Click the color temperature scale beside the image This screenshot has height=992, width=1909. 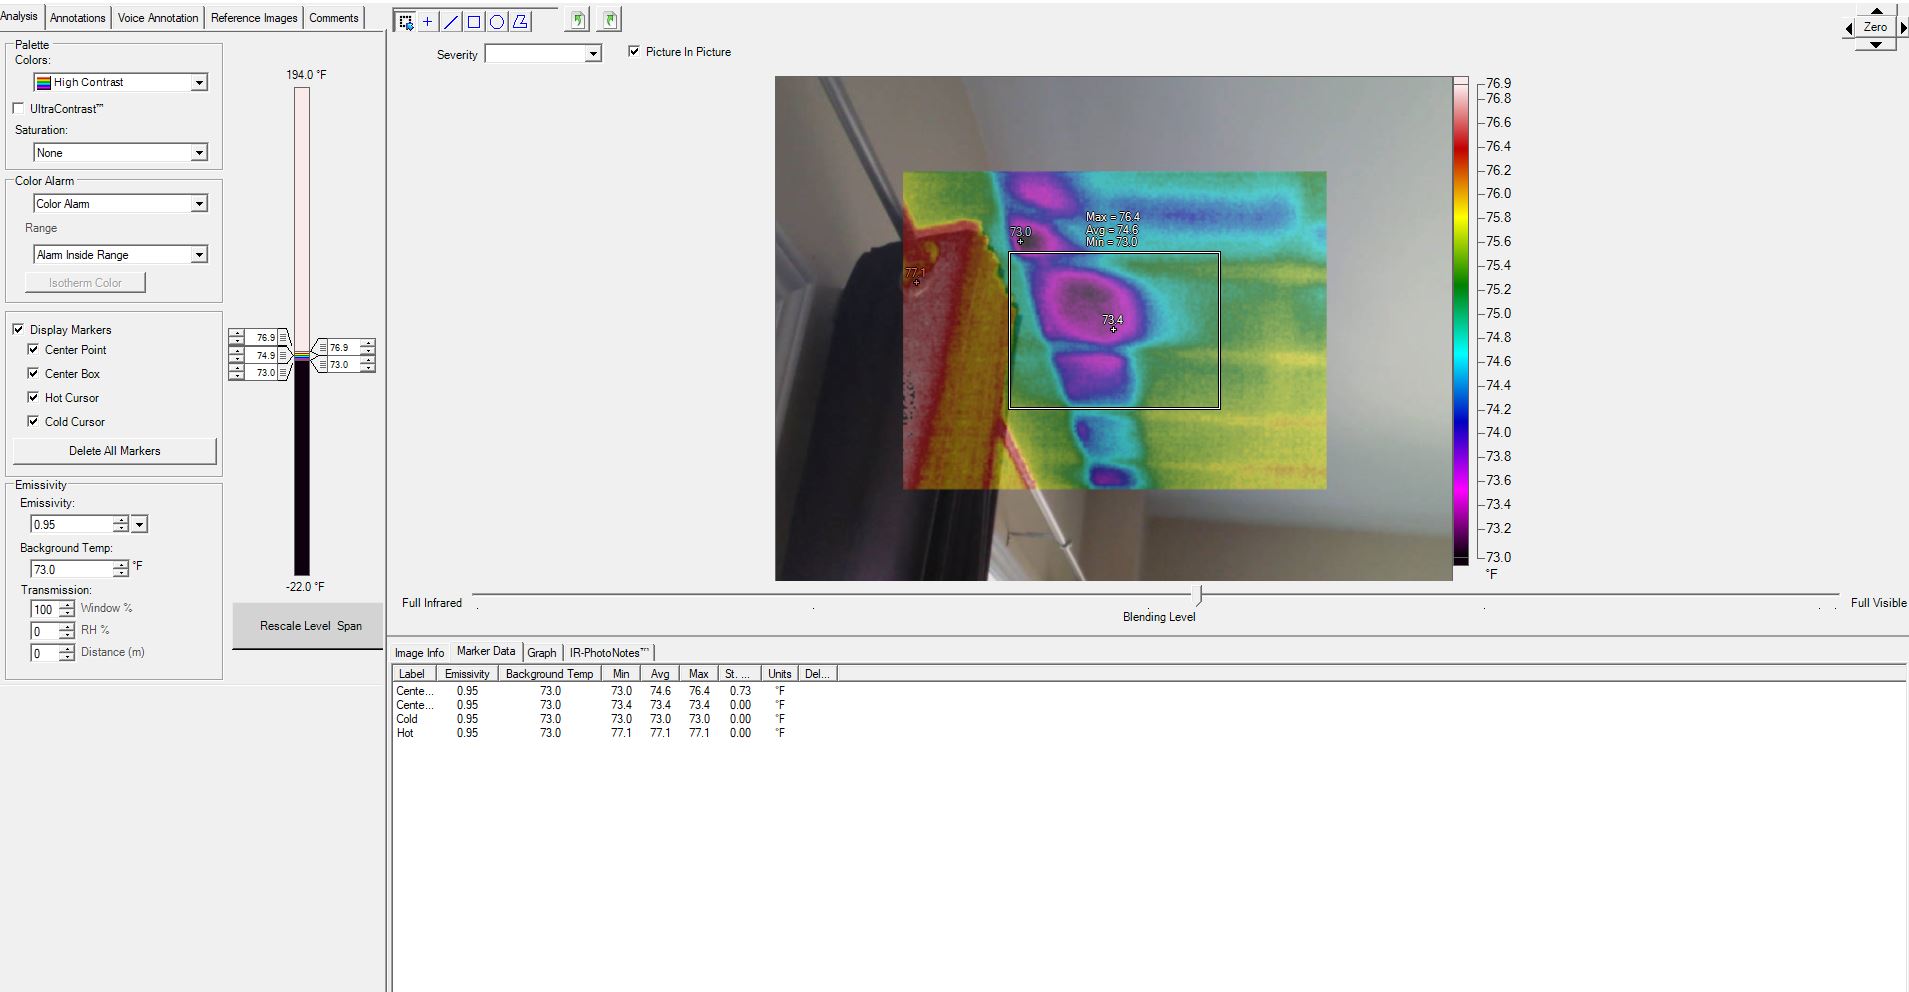(x=1461, y=321)
